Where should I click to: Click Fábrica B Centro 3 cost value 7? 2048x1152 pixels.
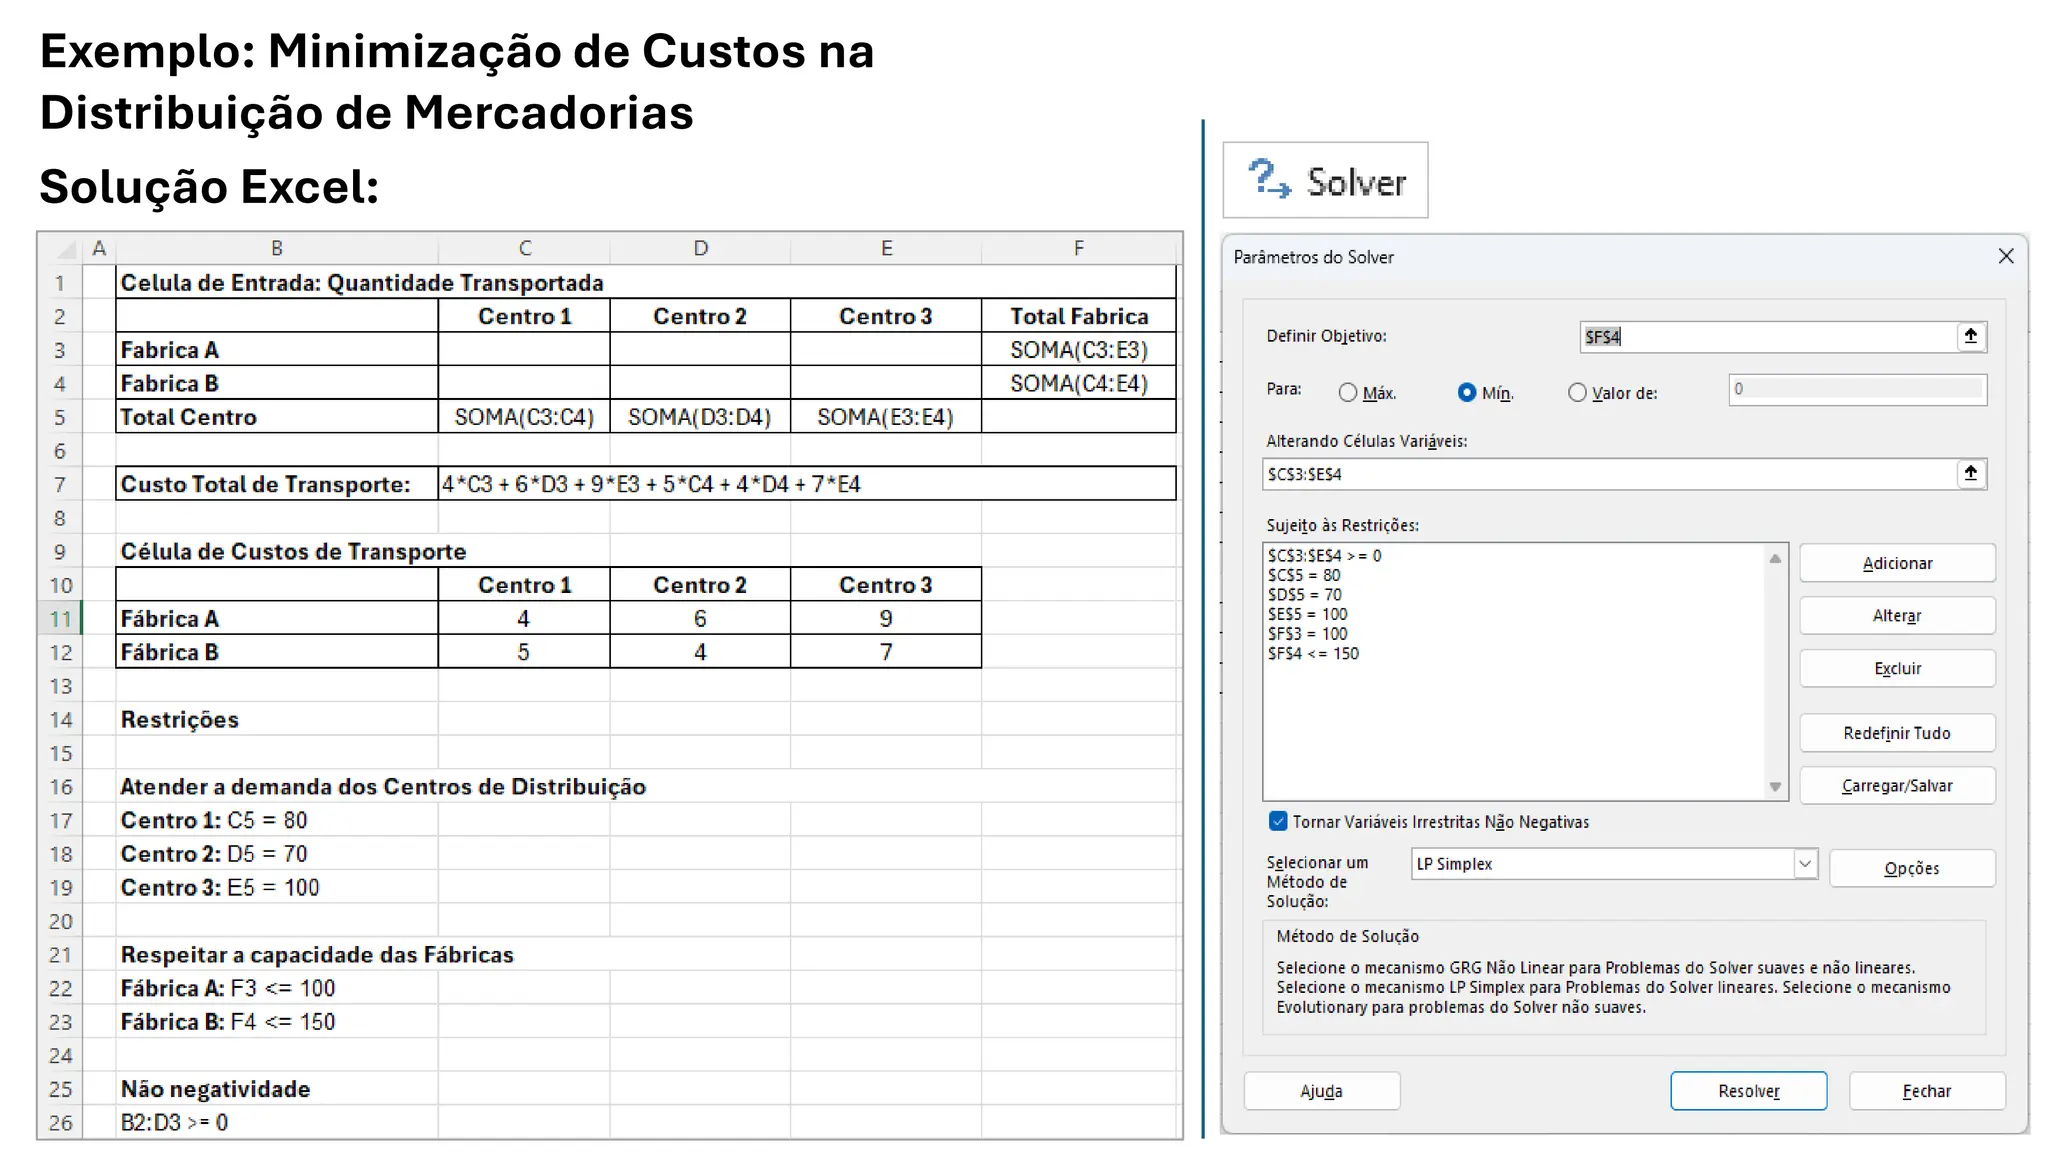point(886,652)
